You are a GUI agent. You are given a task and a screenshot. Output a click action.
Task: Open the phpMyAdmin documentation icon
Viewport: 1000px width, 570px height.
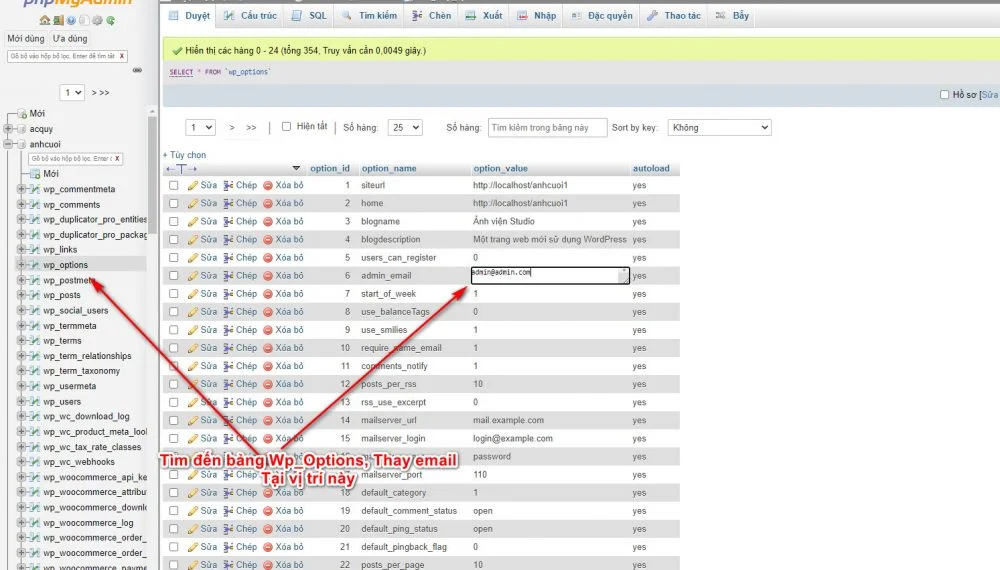71,20
